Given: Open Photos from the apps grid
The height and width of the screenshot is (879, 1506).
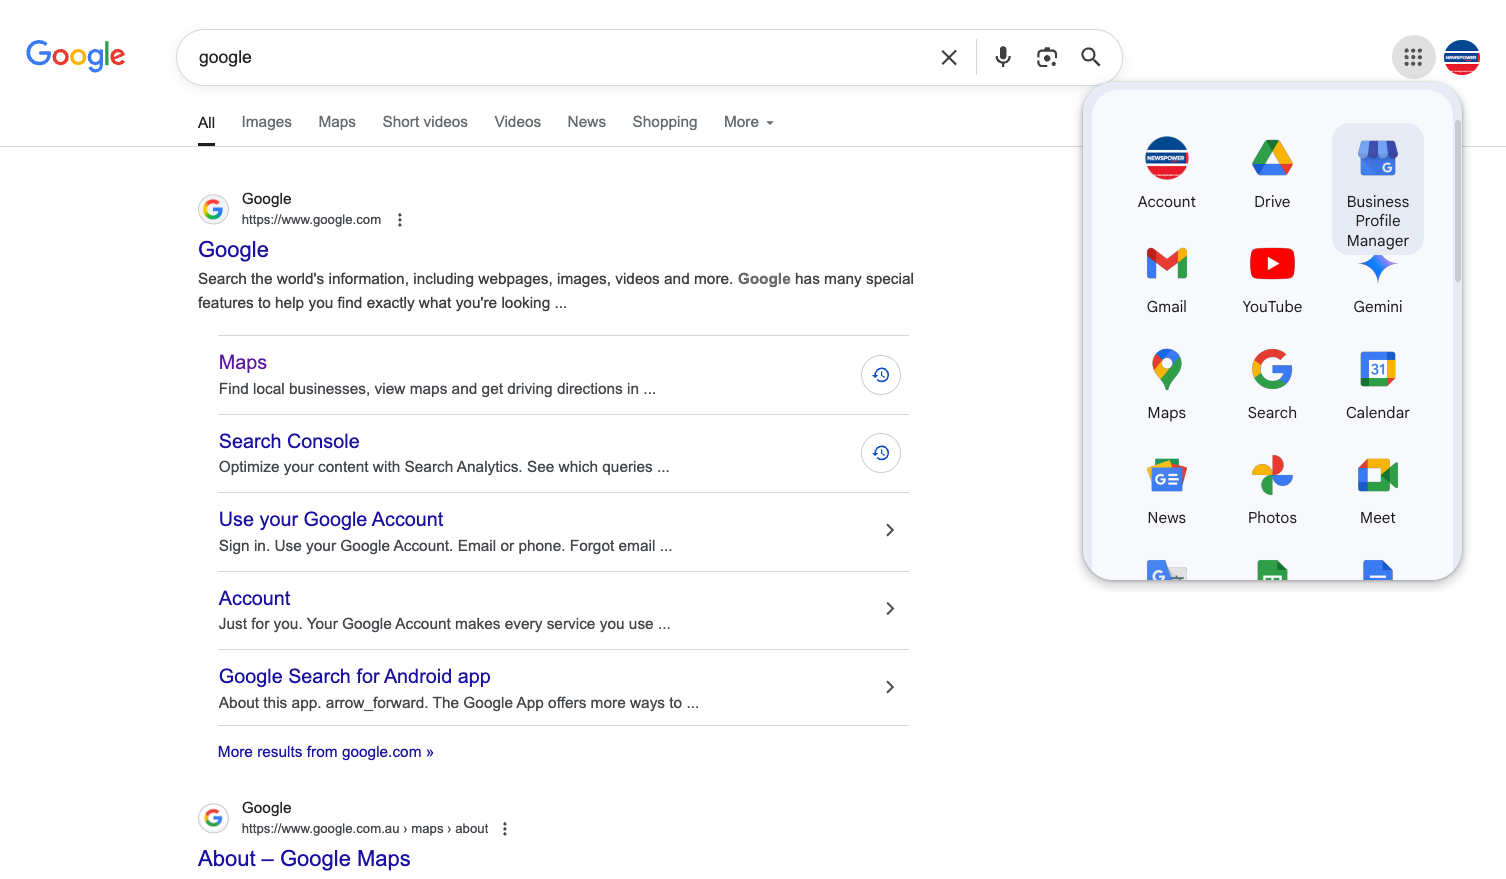Looking at the screenshot, I should pos(1272,491).
